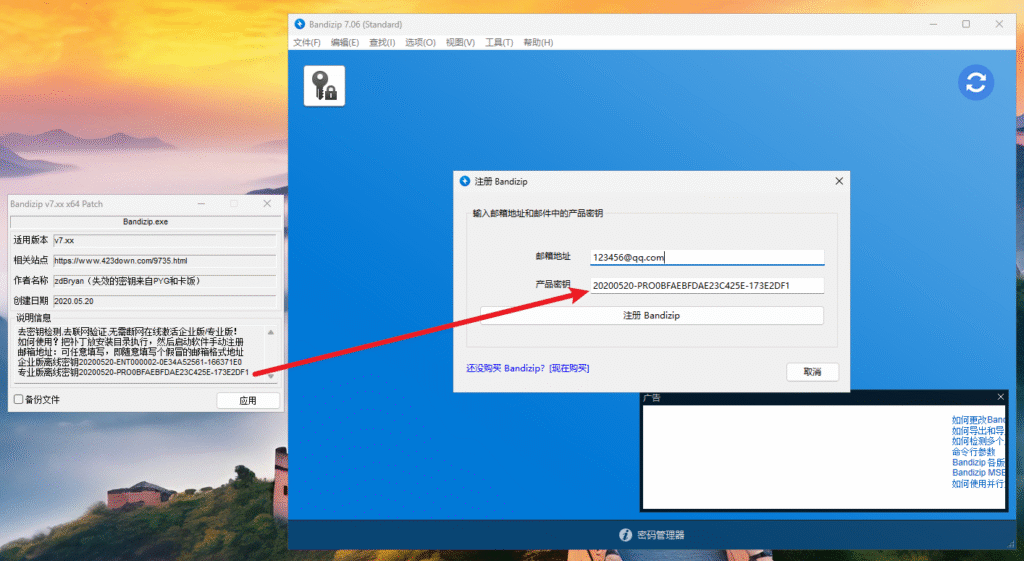Enable the 备份文件 checkbox in Patch window
Screen dimensions: 1024x561
tap(18, 399)
